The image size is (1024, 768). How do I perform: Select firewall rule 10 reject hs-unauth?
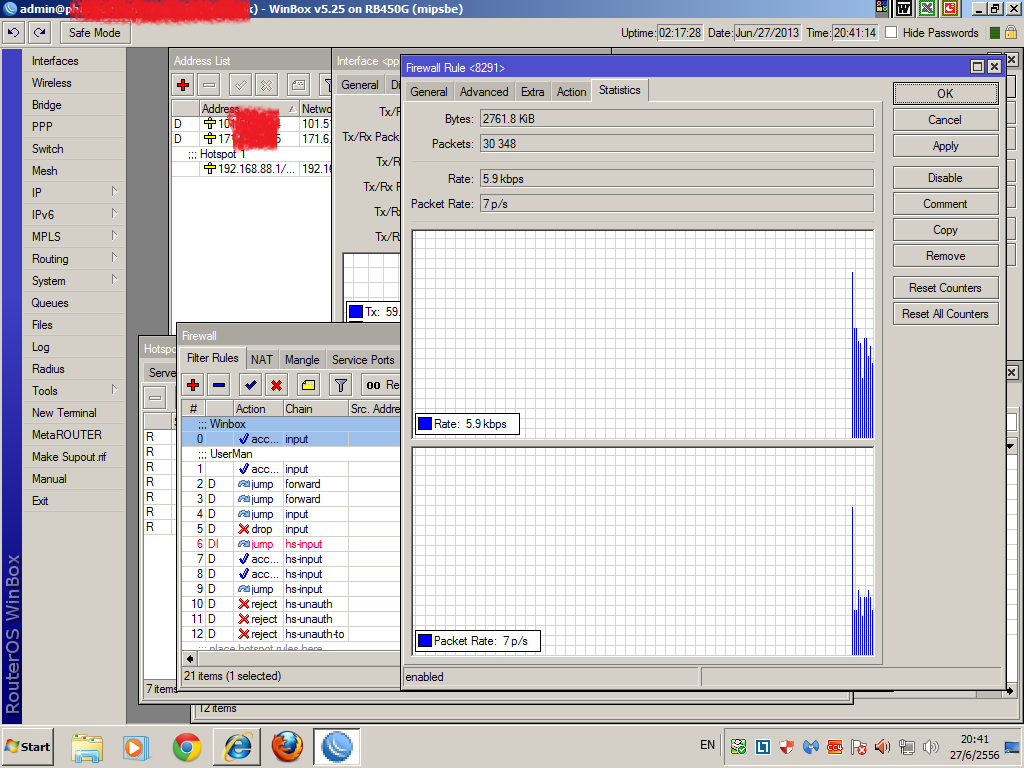pos(291,604)
